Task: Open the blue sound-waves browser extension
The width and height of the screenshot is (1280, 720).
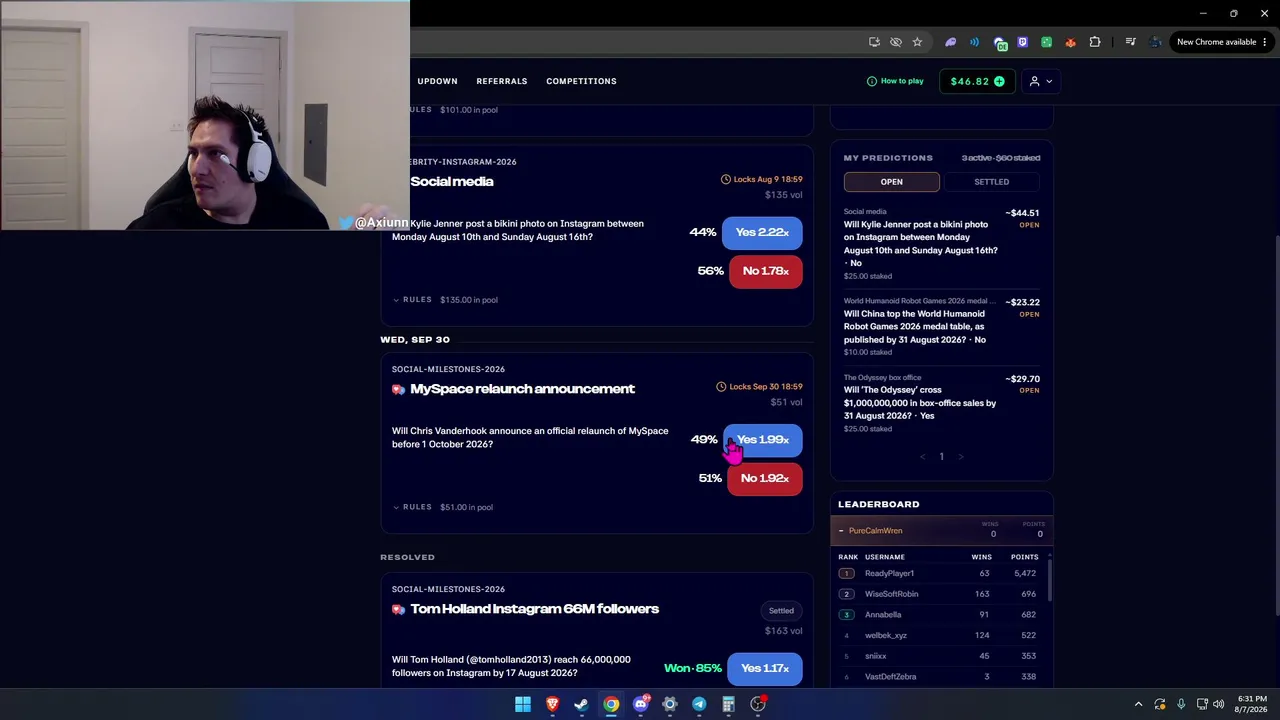Action: click(x=974, y=42)
